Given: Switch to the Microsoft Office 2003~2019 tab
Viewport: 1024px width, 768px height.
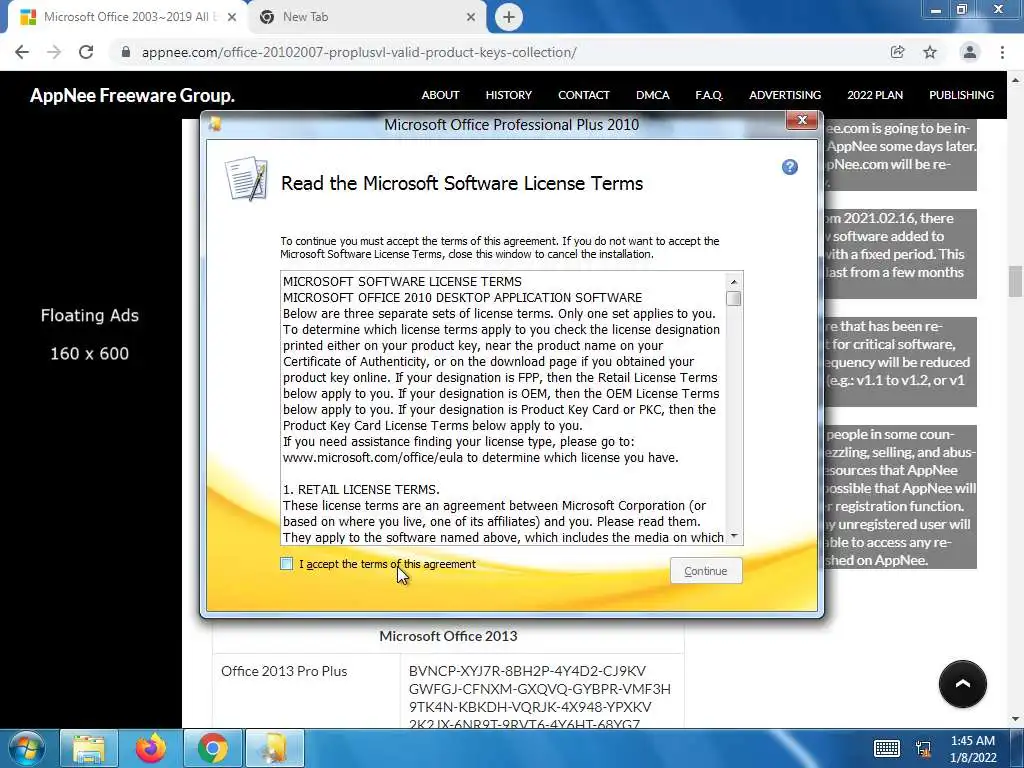Looking at the screenshot, I should [x=127, y=17].
